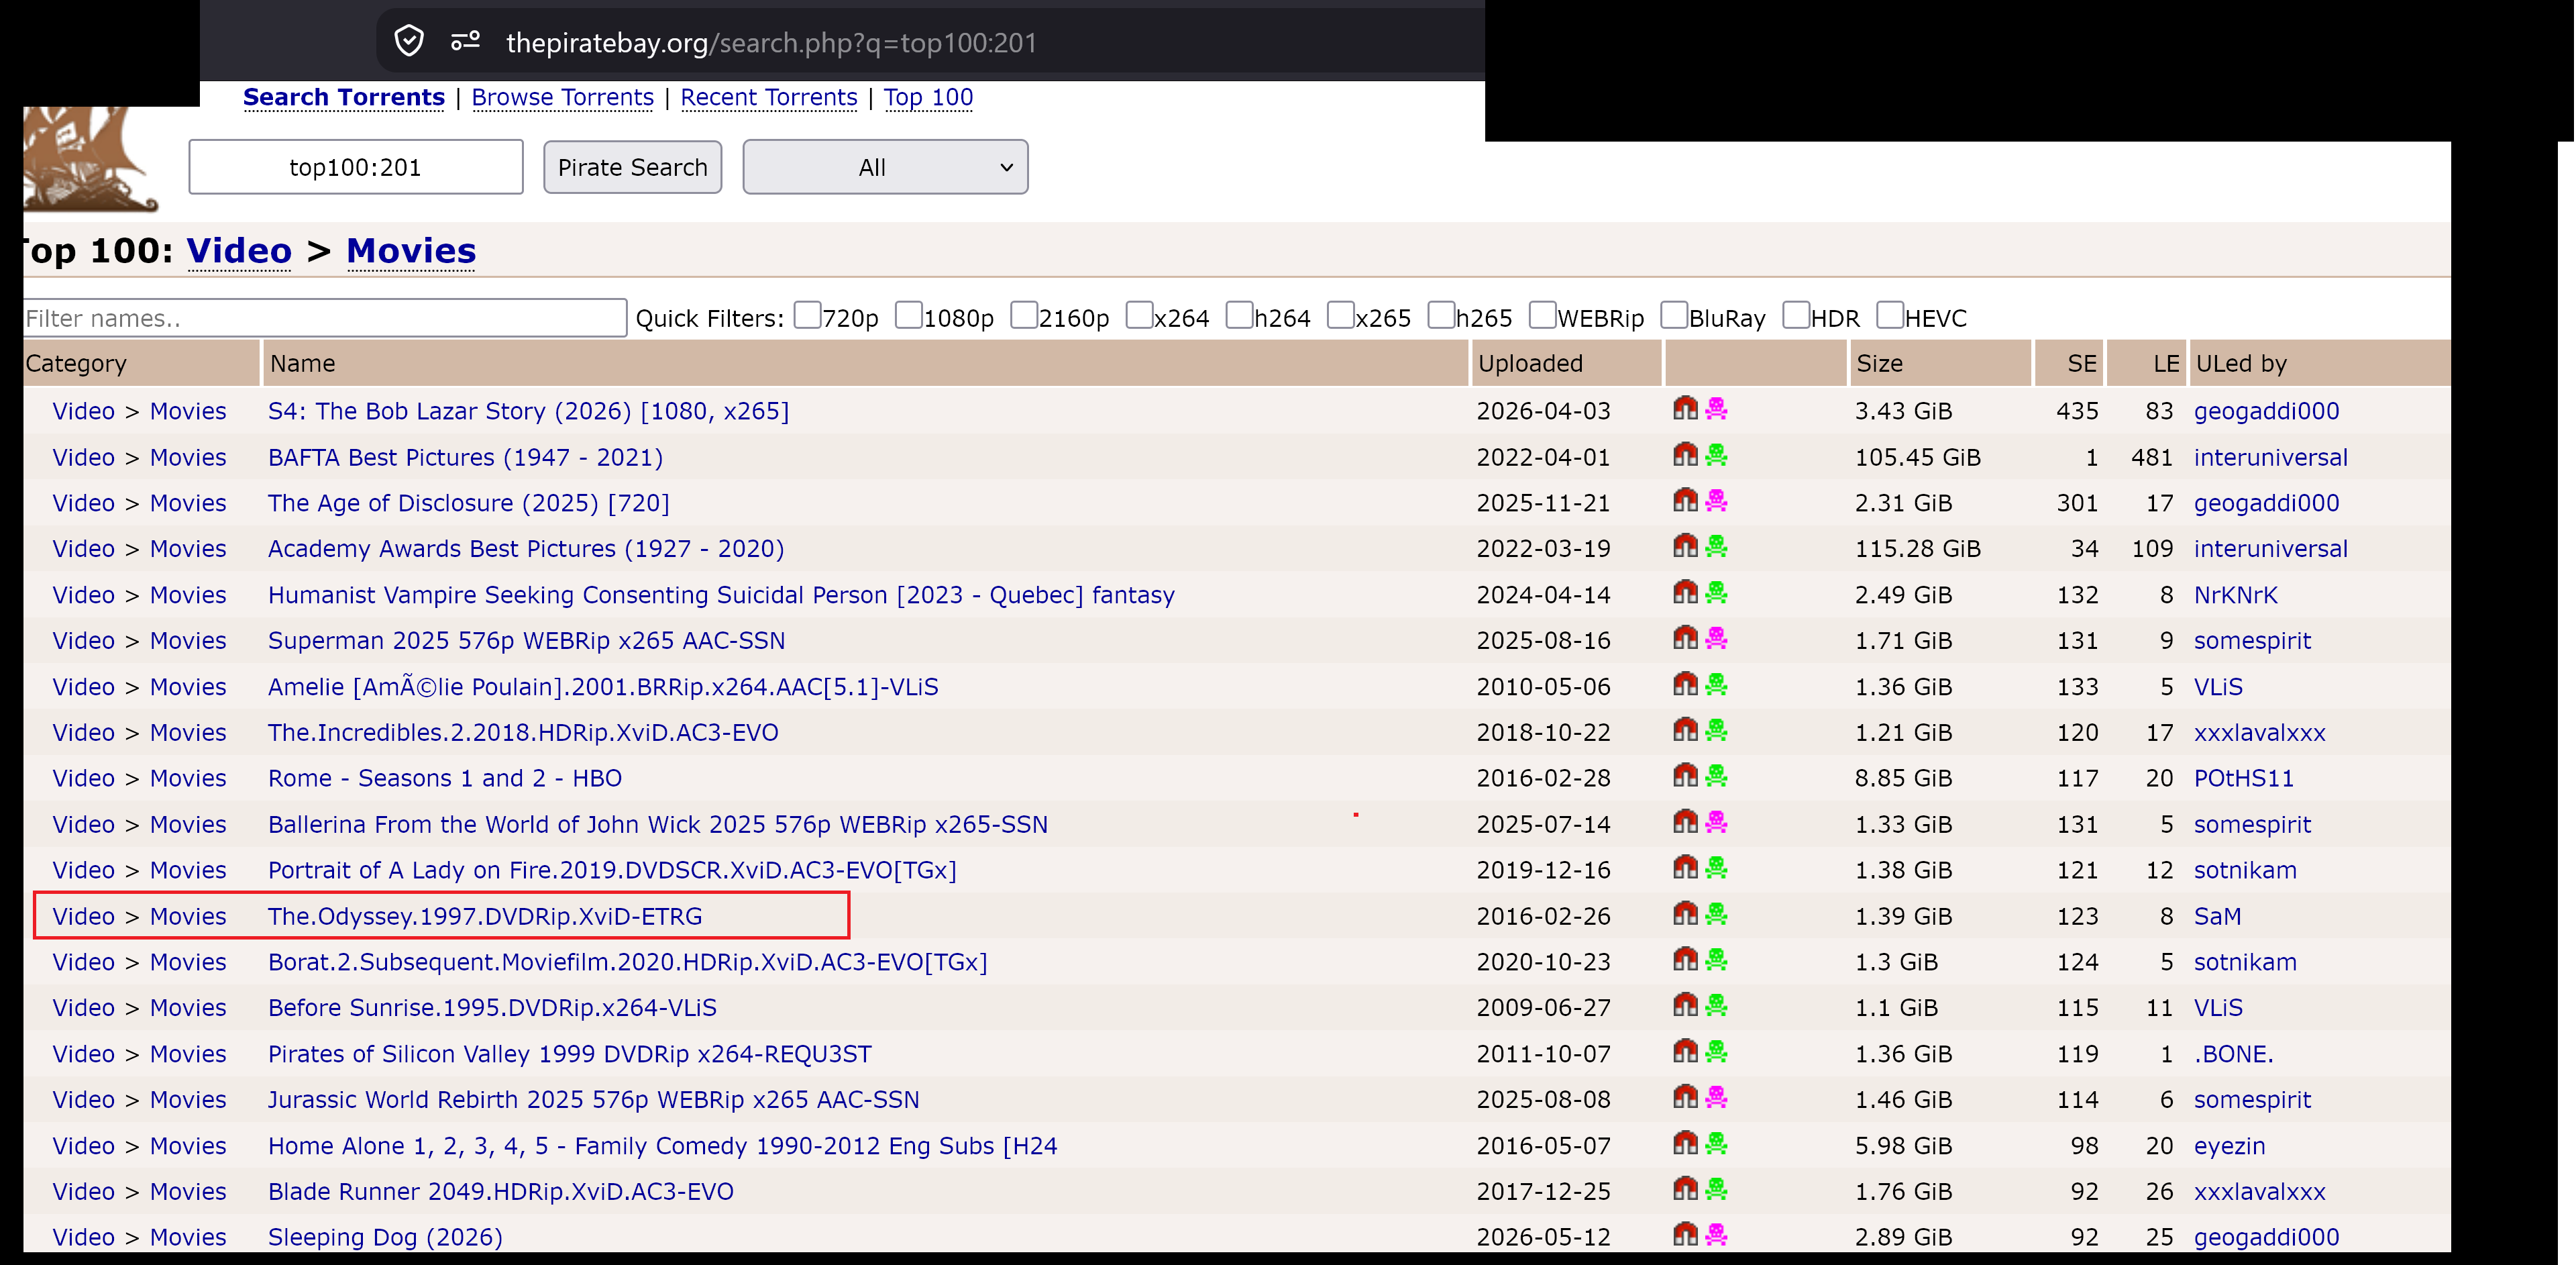
Task: Open Pirates of Silicon Valley 1999 torrent
Action: tap(570, 1054)
